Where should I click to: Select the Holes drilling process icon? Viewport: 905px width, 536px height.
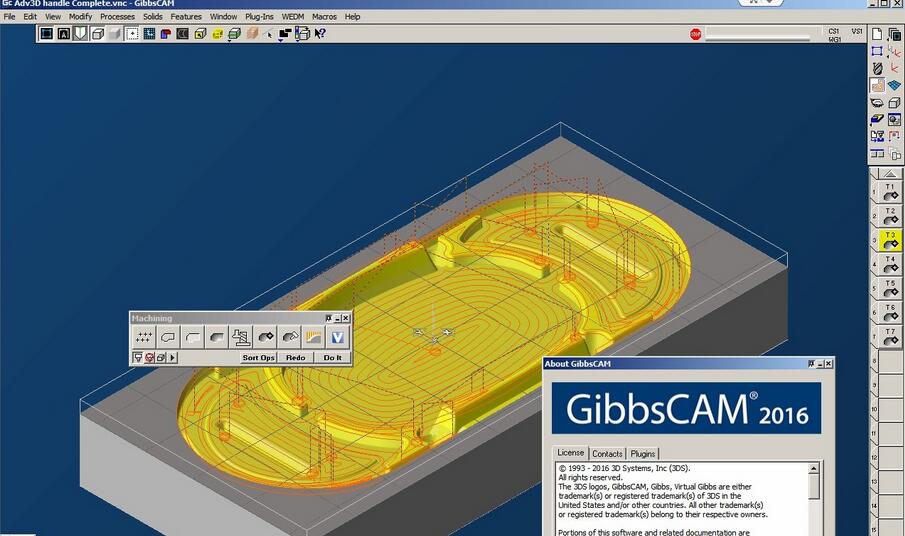coord(144,337)
